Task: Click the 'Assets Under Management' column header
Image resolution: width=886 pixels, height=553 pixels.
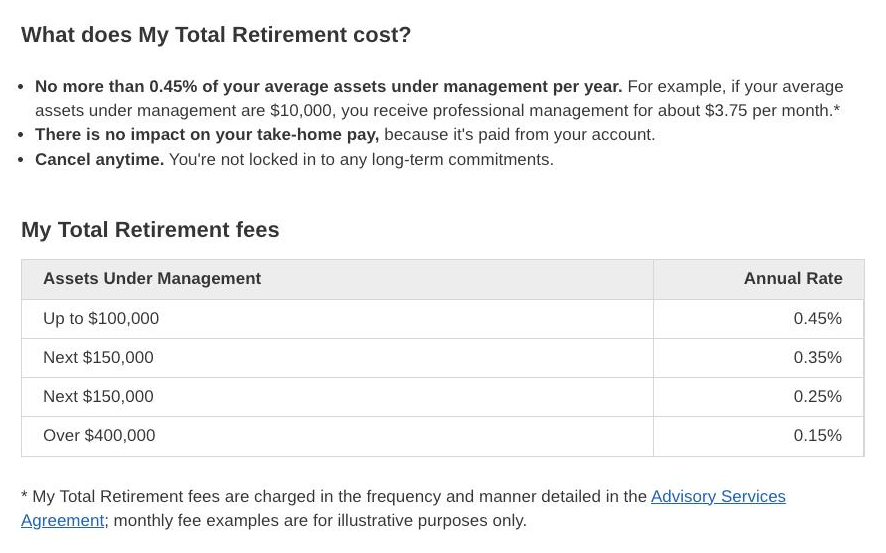Action: [x=152, y=279]
